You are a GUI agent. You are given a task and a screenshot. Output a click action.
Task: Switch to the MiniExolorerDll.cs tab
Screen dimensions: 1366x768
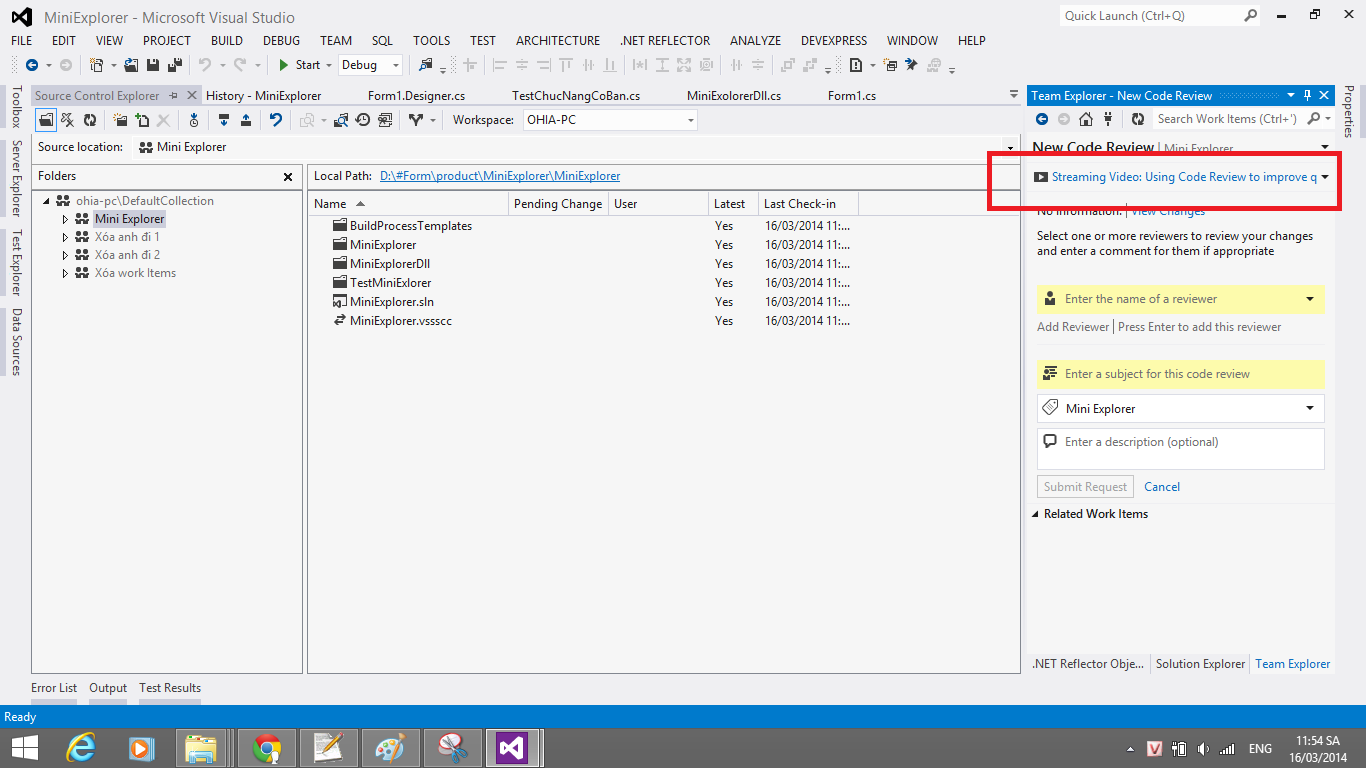[x=734, y=96]
